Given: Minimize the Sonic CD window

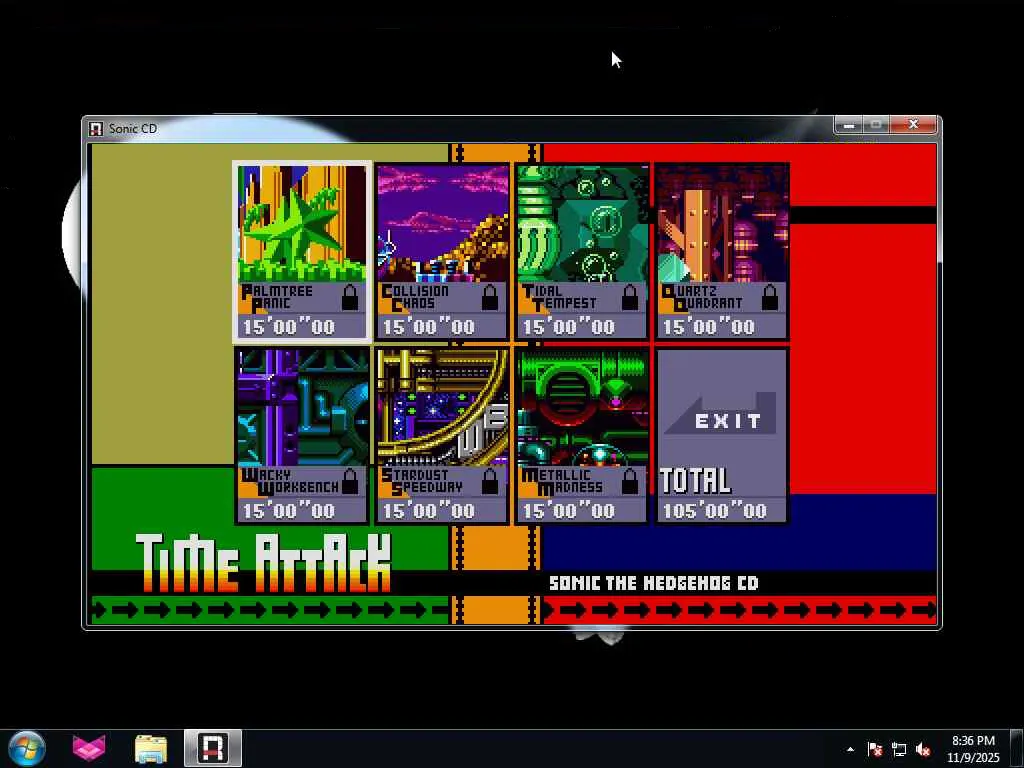Looking at the screenshot, I should point(848,125).
